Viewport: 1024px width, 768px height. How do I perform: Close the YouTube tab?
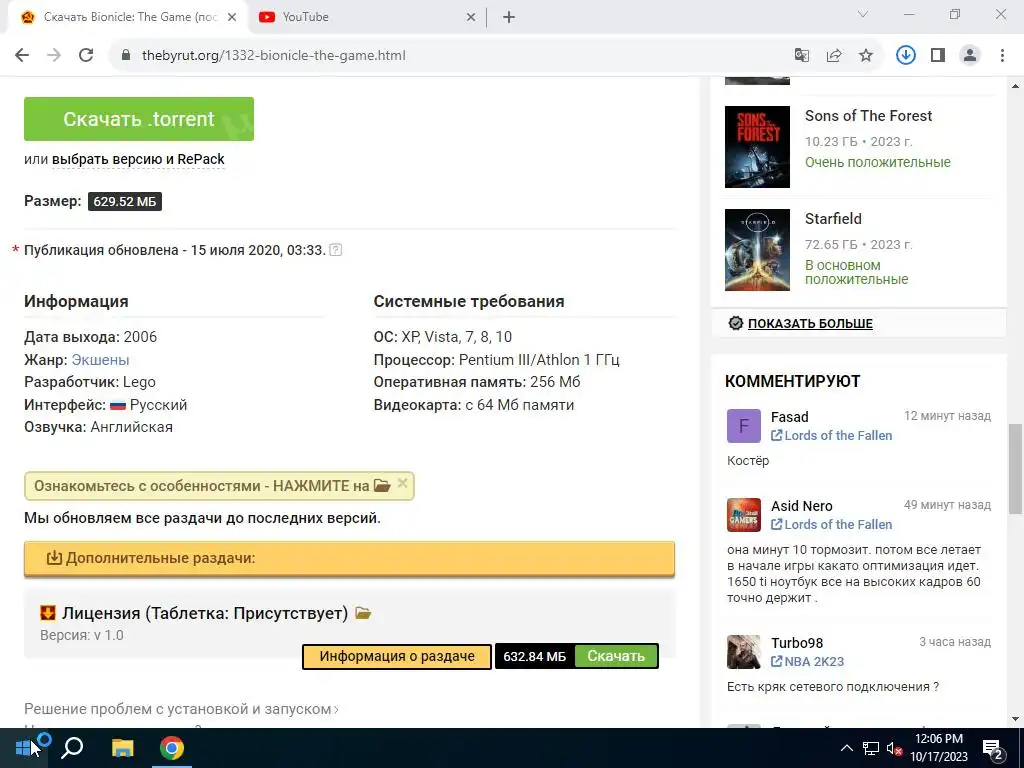coord(471,18)
